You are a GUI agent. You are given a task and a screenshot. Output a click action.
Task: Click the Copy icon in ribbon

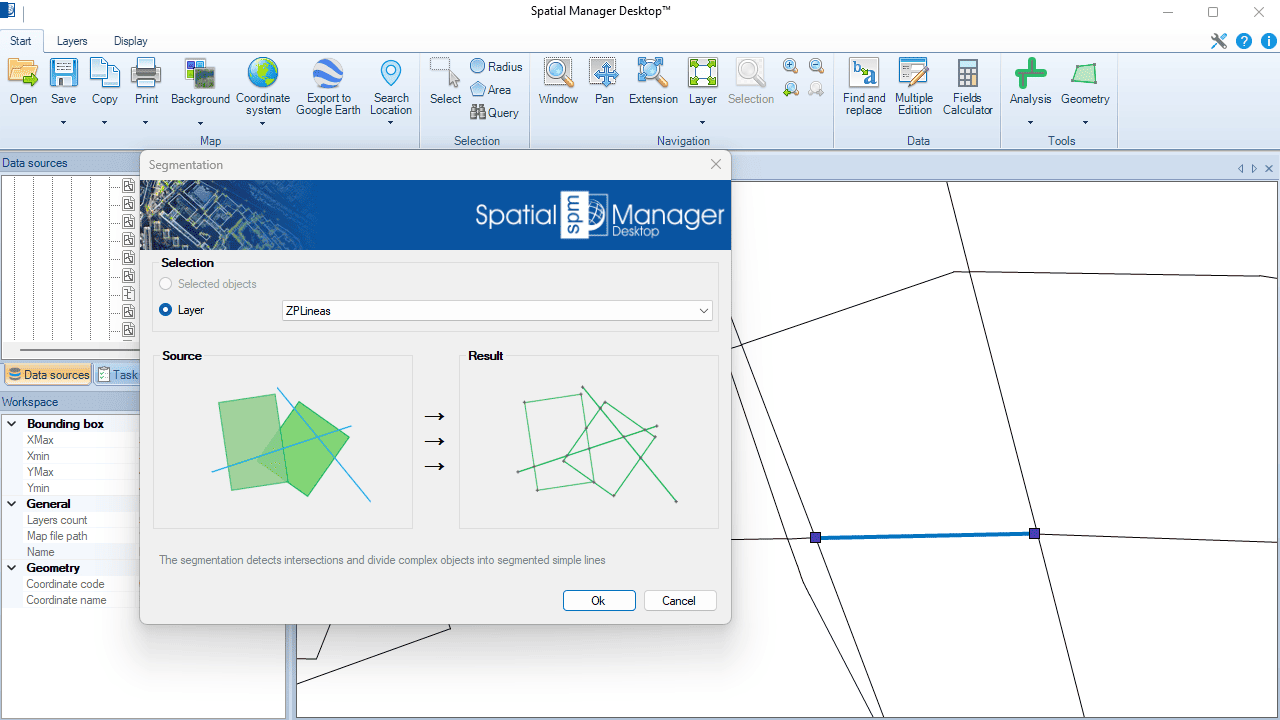coord(104,72)
